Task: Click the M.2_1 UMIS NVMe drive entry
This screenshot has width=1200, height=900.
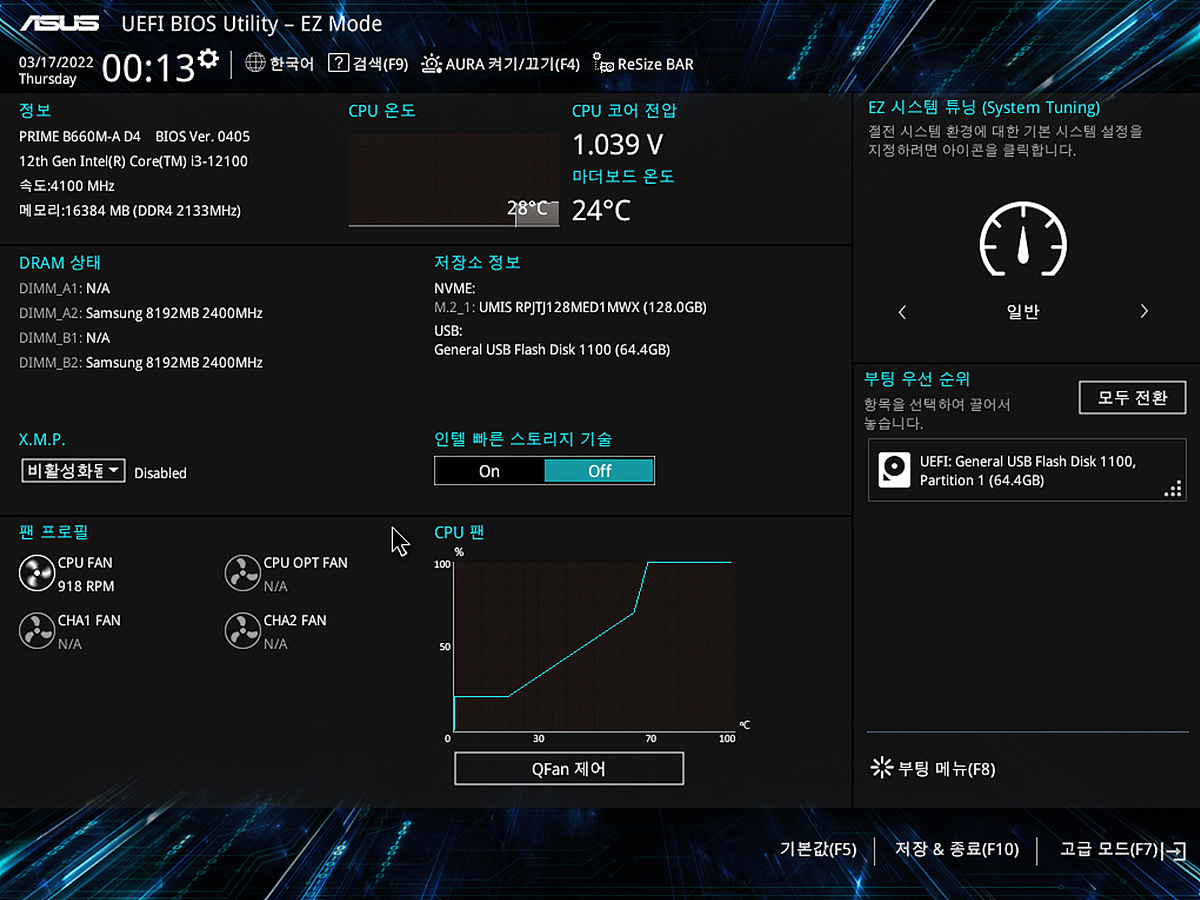Action: tap(570, 307)
